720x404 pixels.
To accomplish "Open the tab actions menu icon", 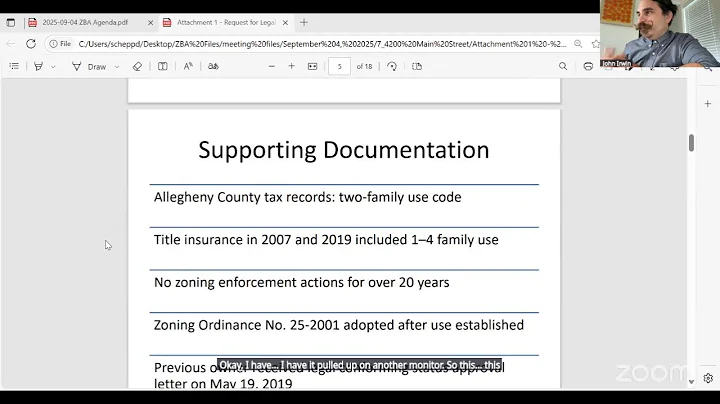I will [x=11, y=22].
